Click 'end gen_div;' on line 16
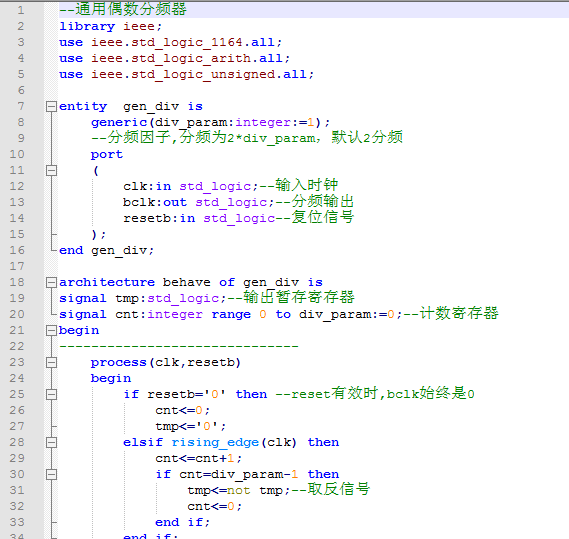This screenshot has height=539, width=569. point(107,250)
